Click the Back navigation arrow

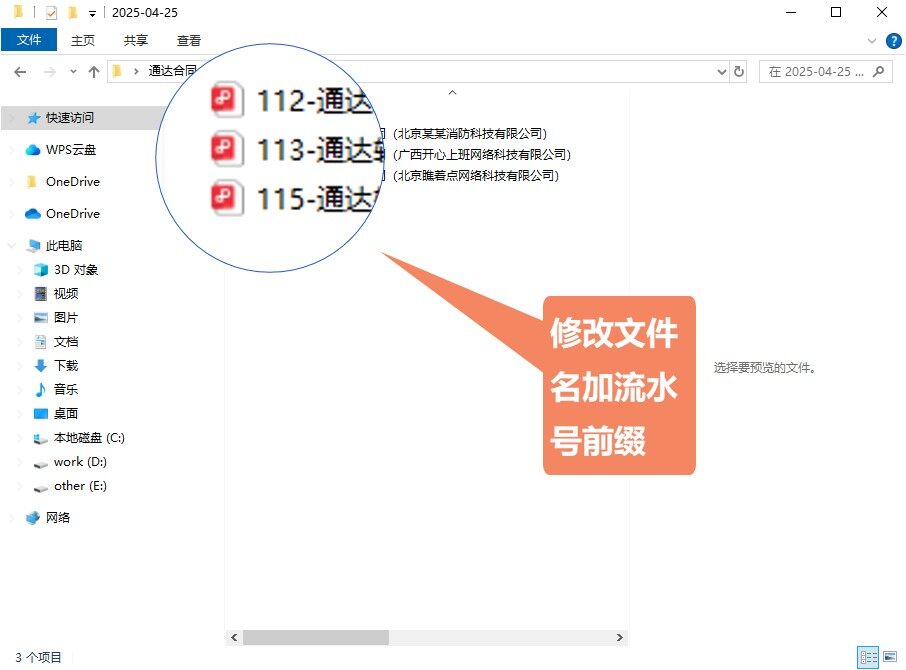[19, 72]
